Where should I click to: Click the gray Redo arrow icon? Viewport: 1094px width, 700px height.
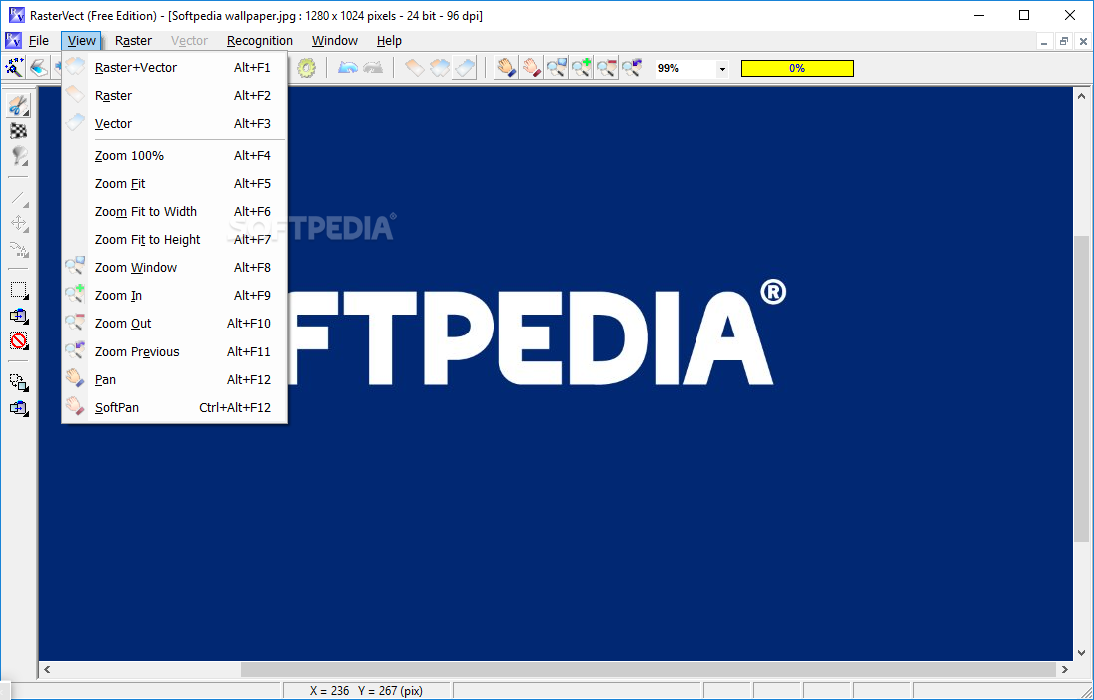pyautogui.click(x=373, y=68)
